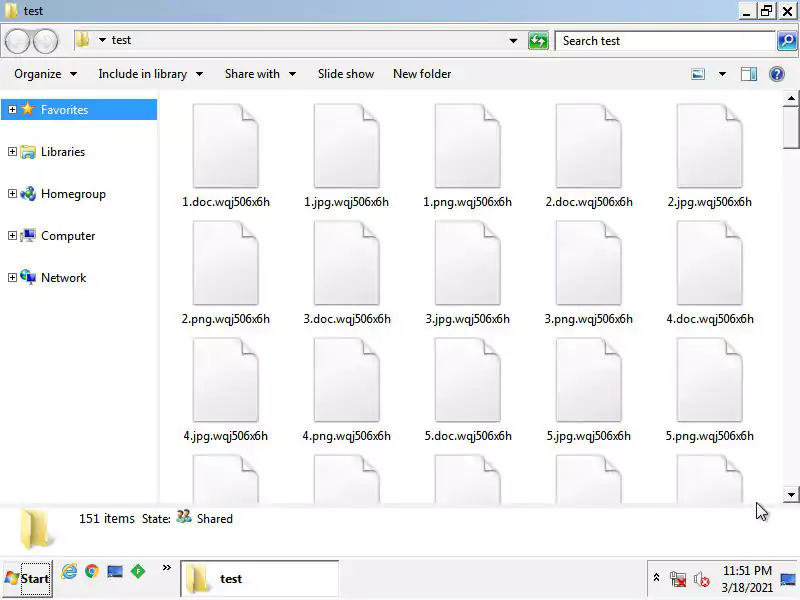
Task: Select Favorites in the navigation pane
Action: pyautogui.click(x=64, y=110)
